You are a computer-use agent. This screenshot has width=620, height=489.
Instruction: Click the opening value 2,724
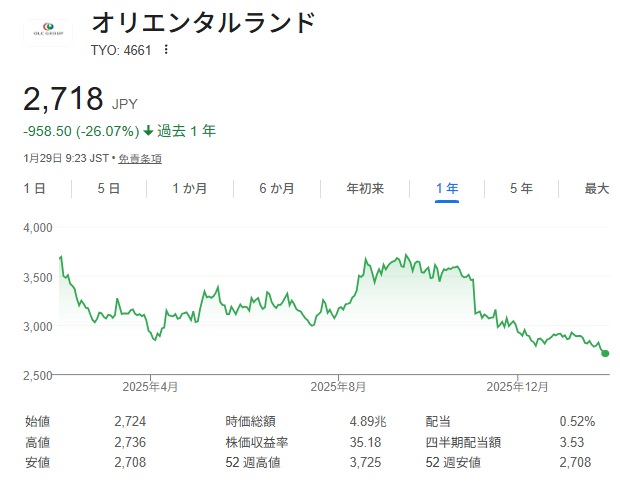(130, 421)
